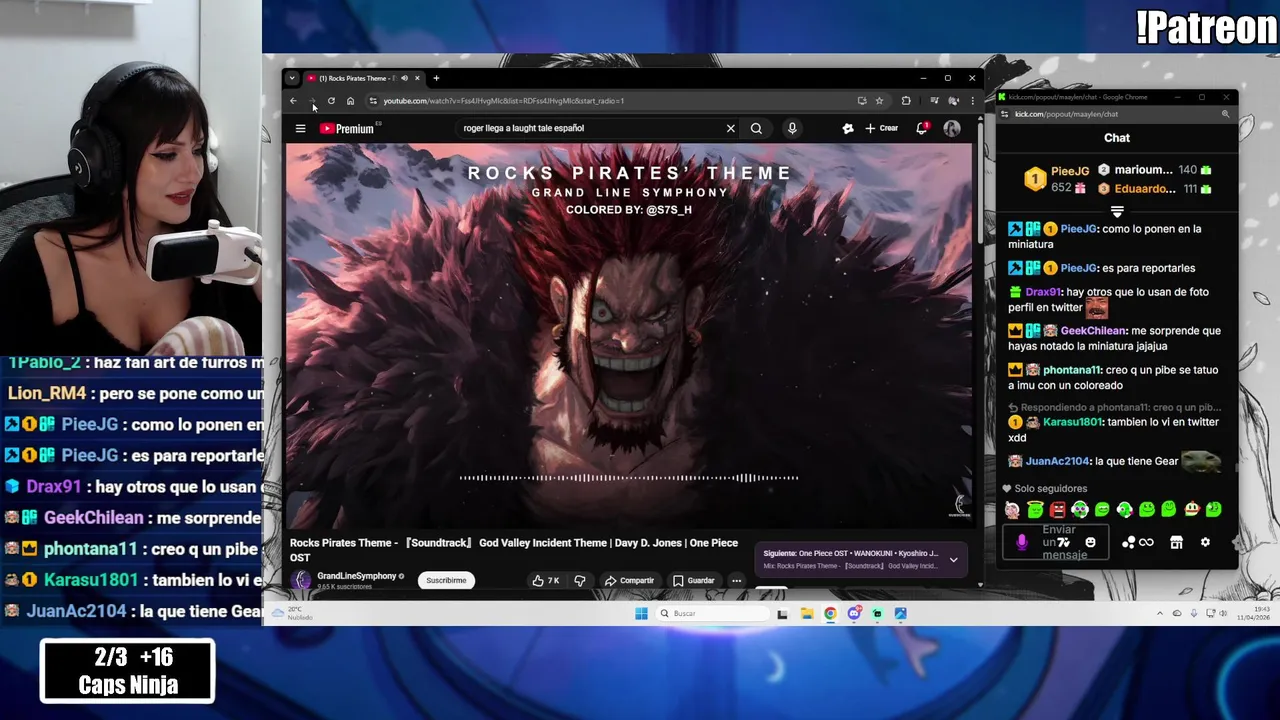Screen dimensions: 1280x720
Task: Dislike the video with thumbs down
Action: tap(579, 580)
